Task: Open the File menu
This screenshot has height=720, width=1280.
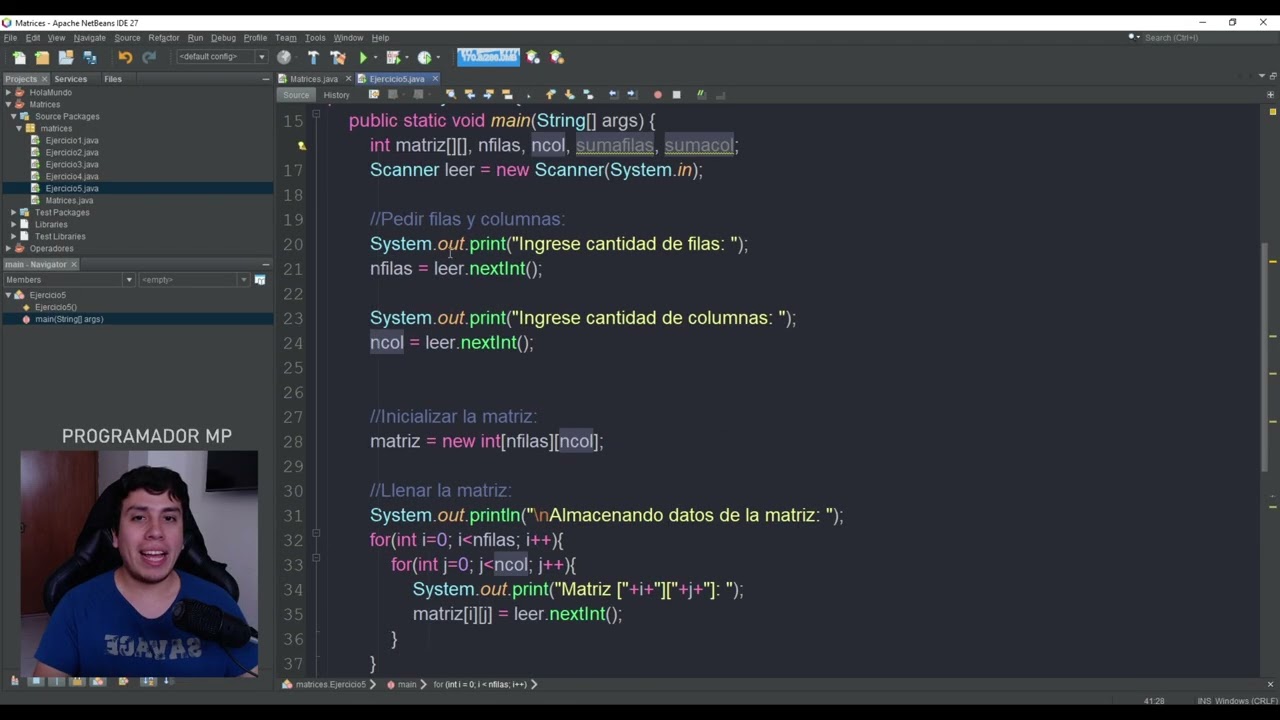Action: [x=10, y=38]
